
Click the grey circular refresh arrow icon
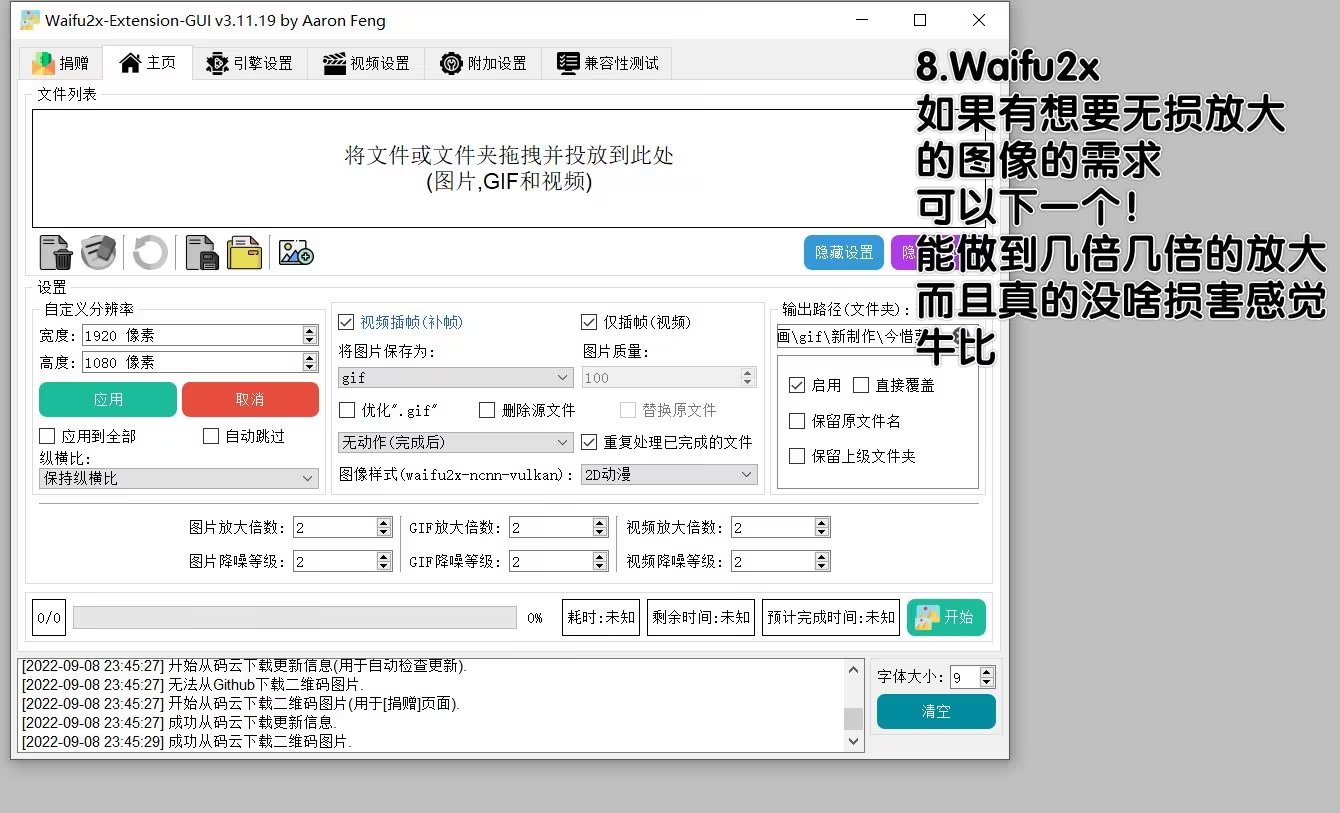(x=150, y=252)
